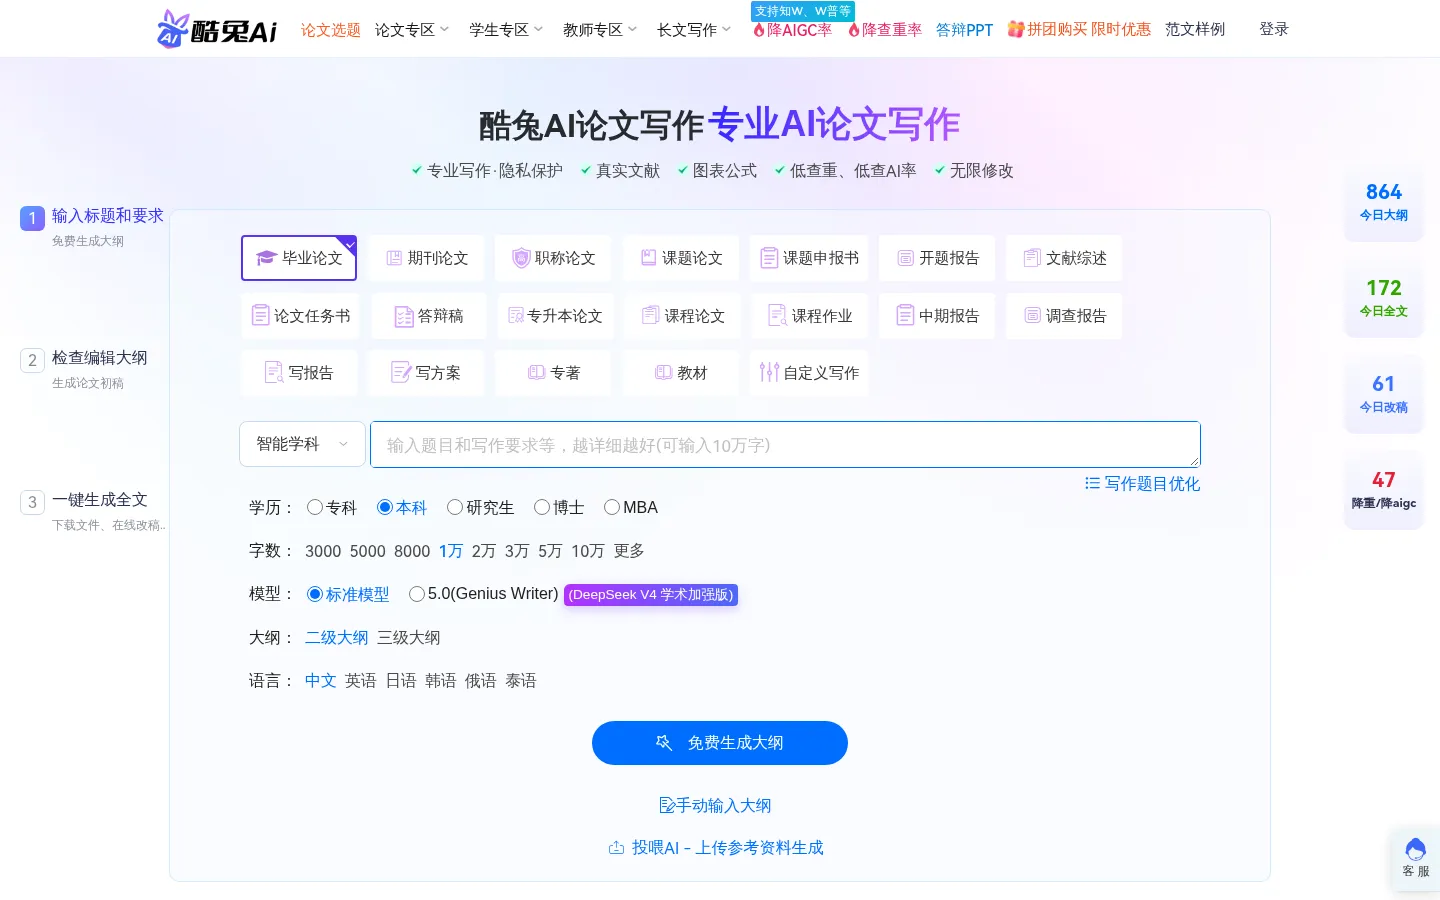Select the 二级大纲 outline option
Screen dimensions: 1440x900
point(336,638)
